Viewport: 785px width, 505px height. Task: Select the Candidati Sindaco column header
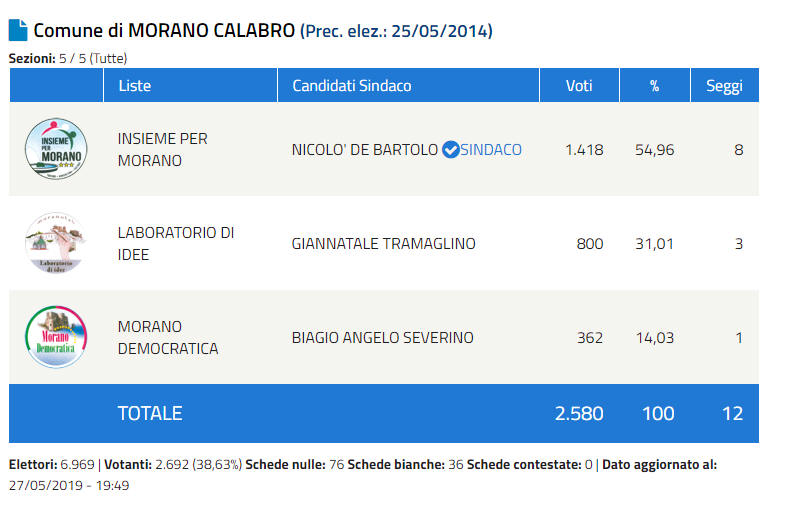point(351,86)
